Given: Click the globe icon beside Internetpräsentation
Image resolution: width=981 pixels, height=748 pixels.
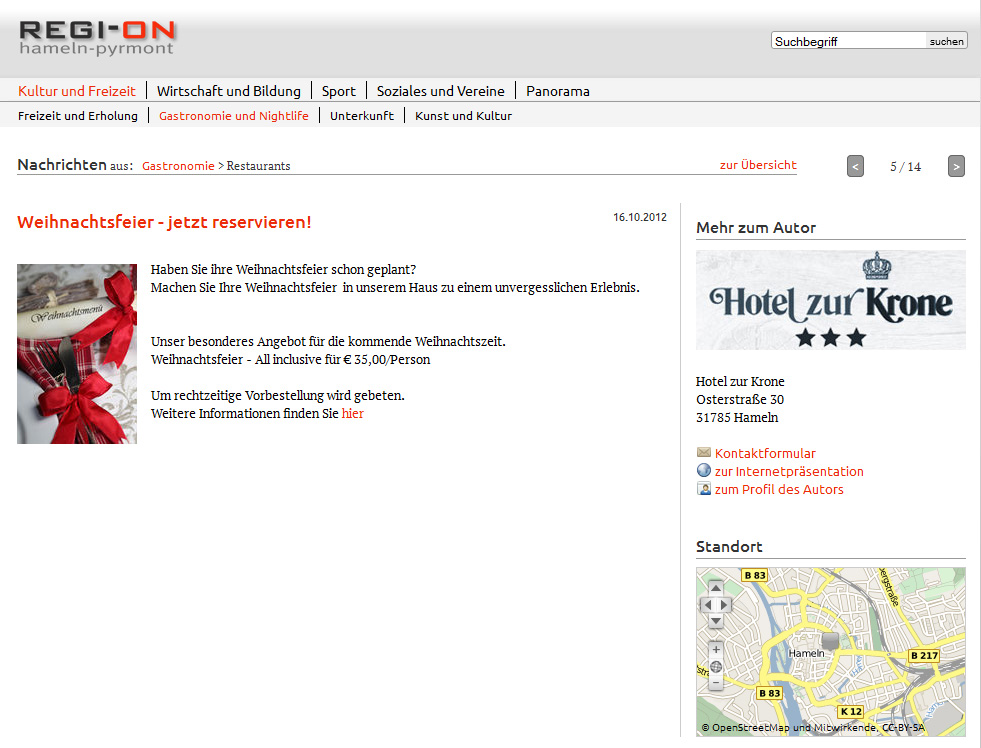Looking at the screenshot, I should pos(704,470).
